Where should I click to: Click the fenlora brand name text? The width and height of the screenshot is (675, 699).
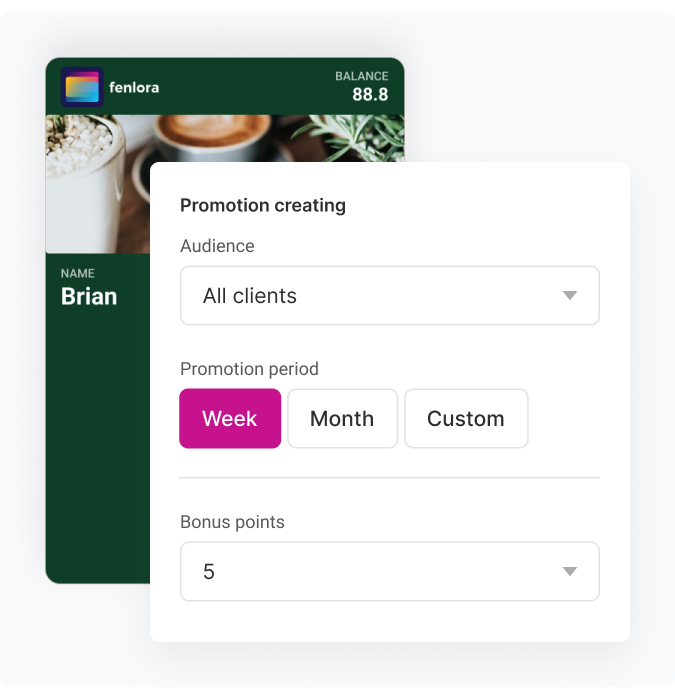(134, 87)
